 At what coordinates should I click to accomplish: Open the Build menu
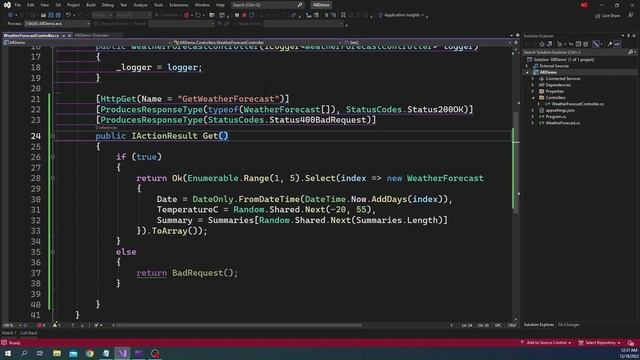pos(91,5)
